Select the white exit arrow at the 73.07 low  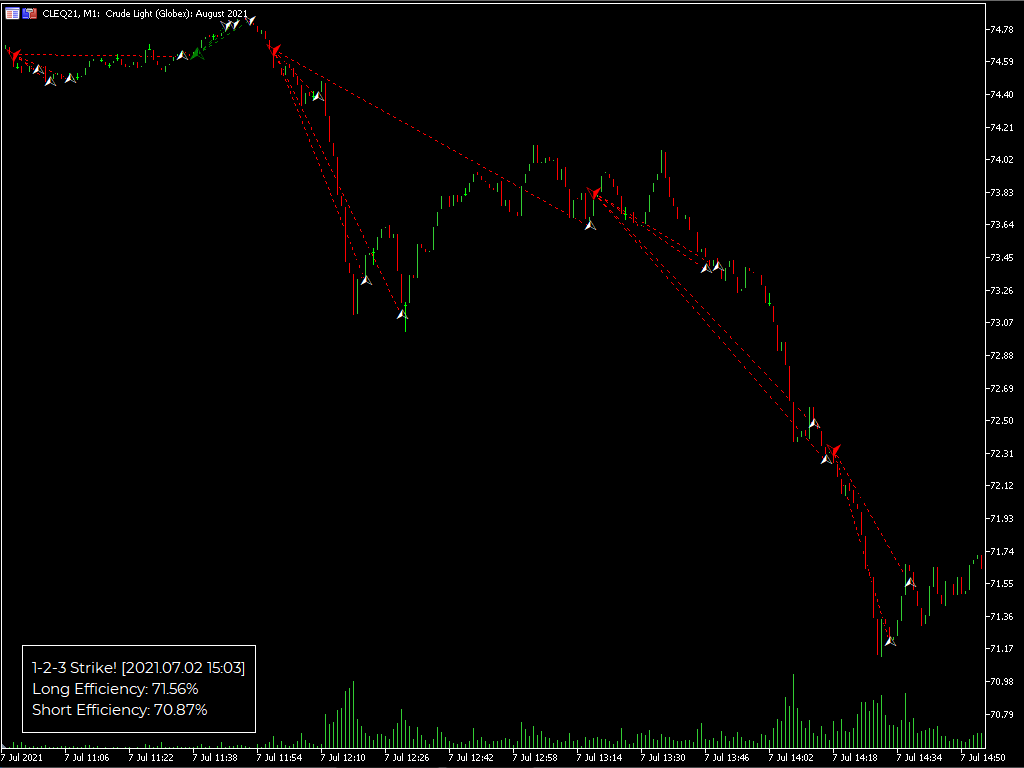coord(402,314)
